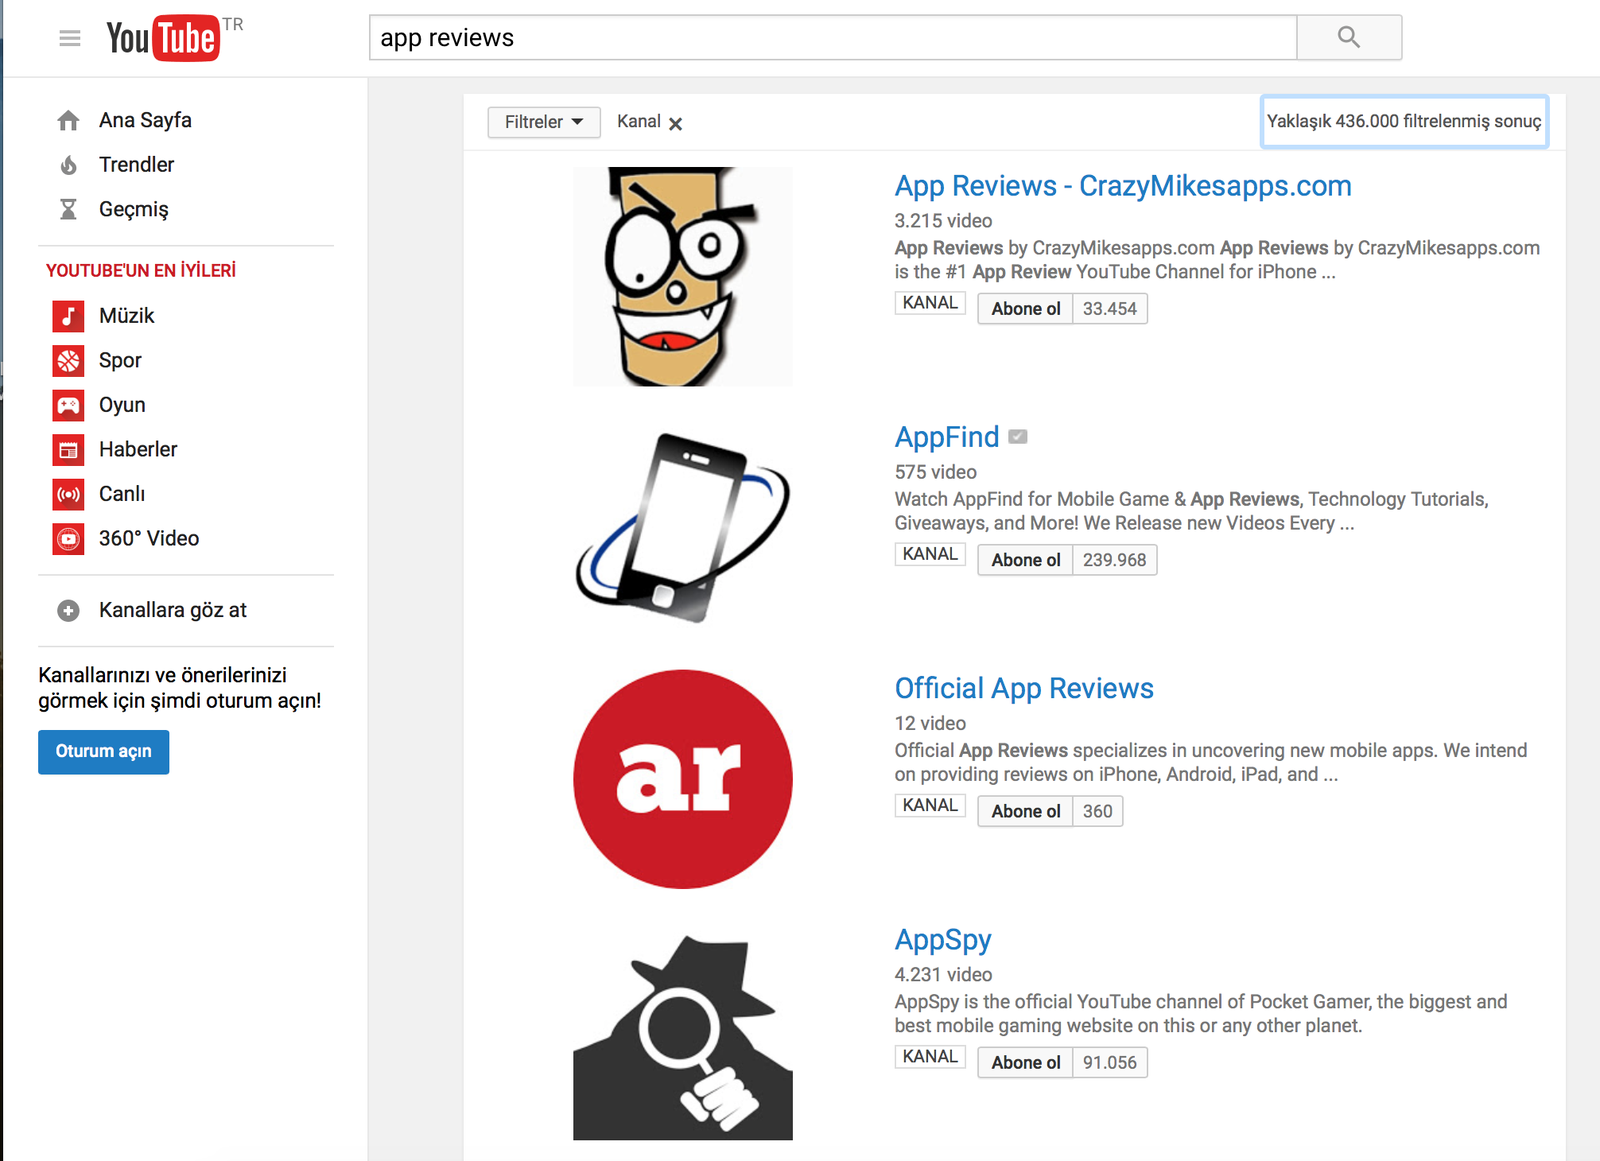Subscribe to AppSpy with Abone ol
1600x1161 pixels.
(x=1025, y=1062)
